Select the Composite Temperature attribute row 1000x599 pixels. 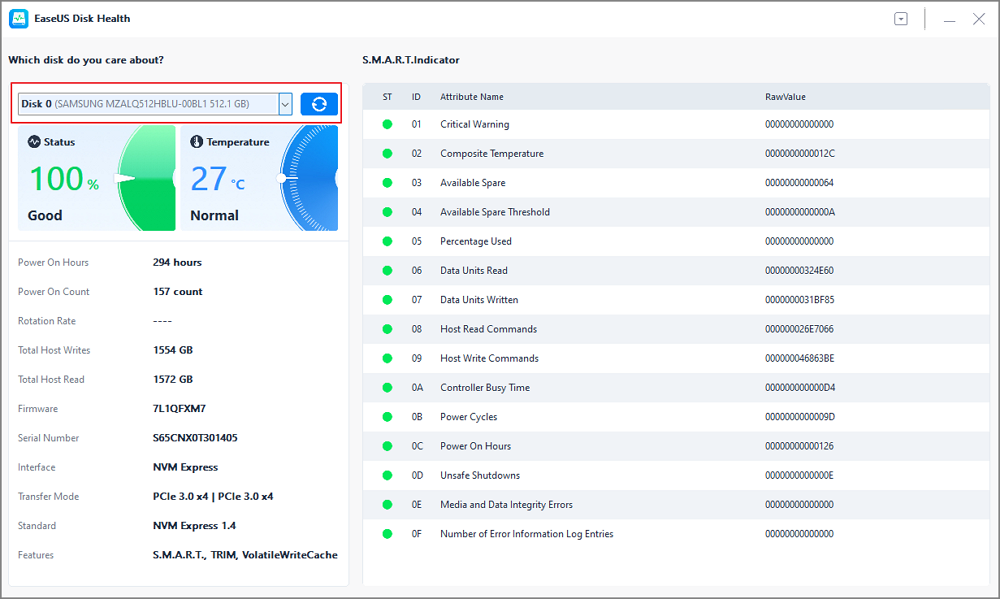pos(600,154)
